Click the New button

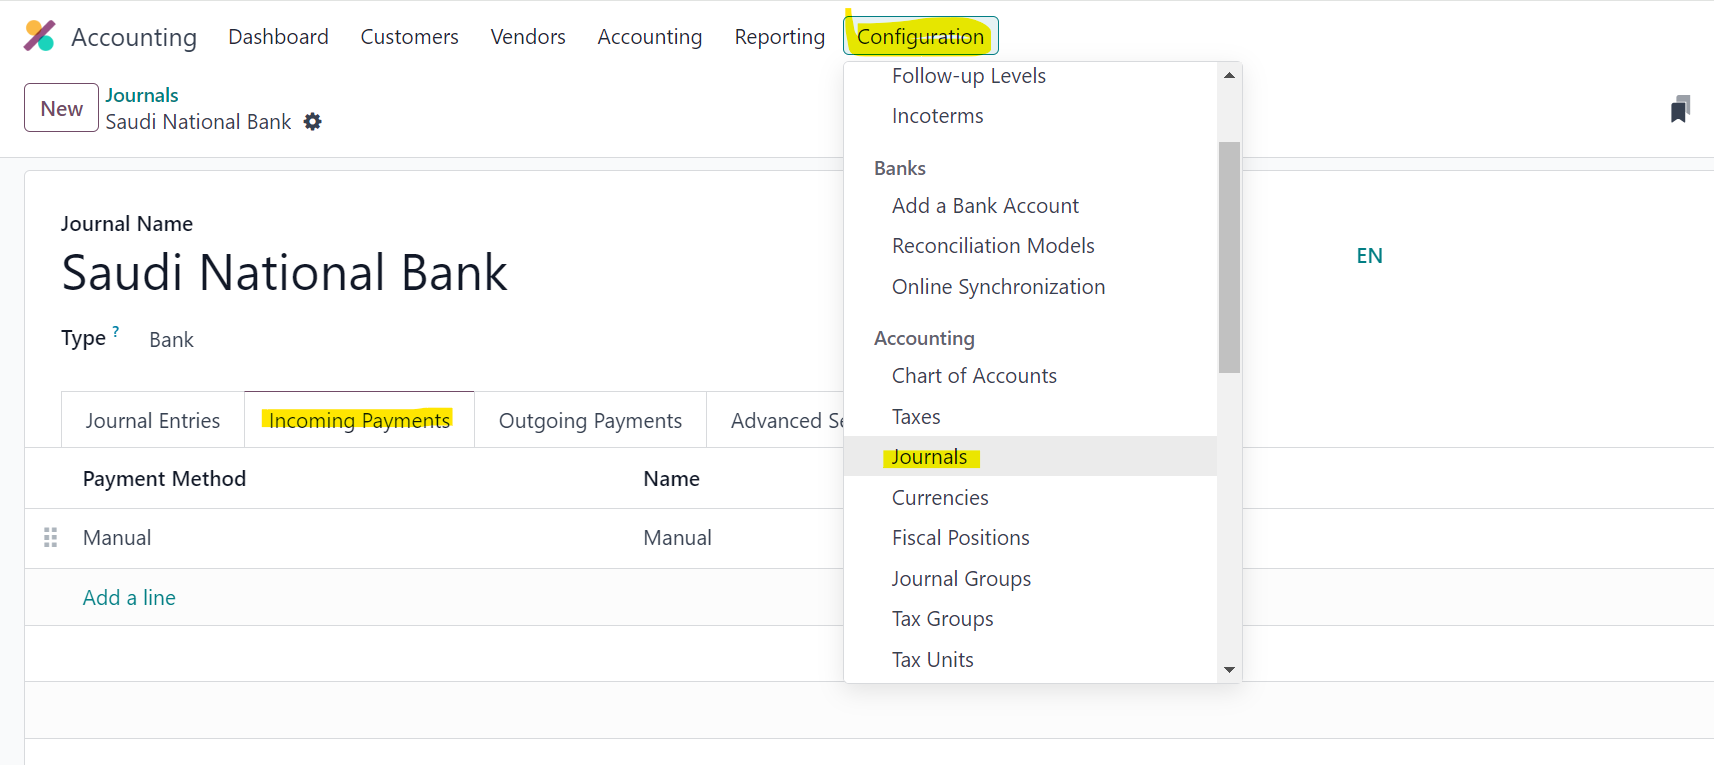[61, 108]
